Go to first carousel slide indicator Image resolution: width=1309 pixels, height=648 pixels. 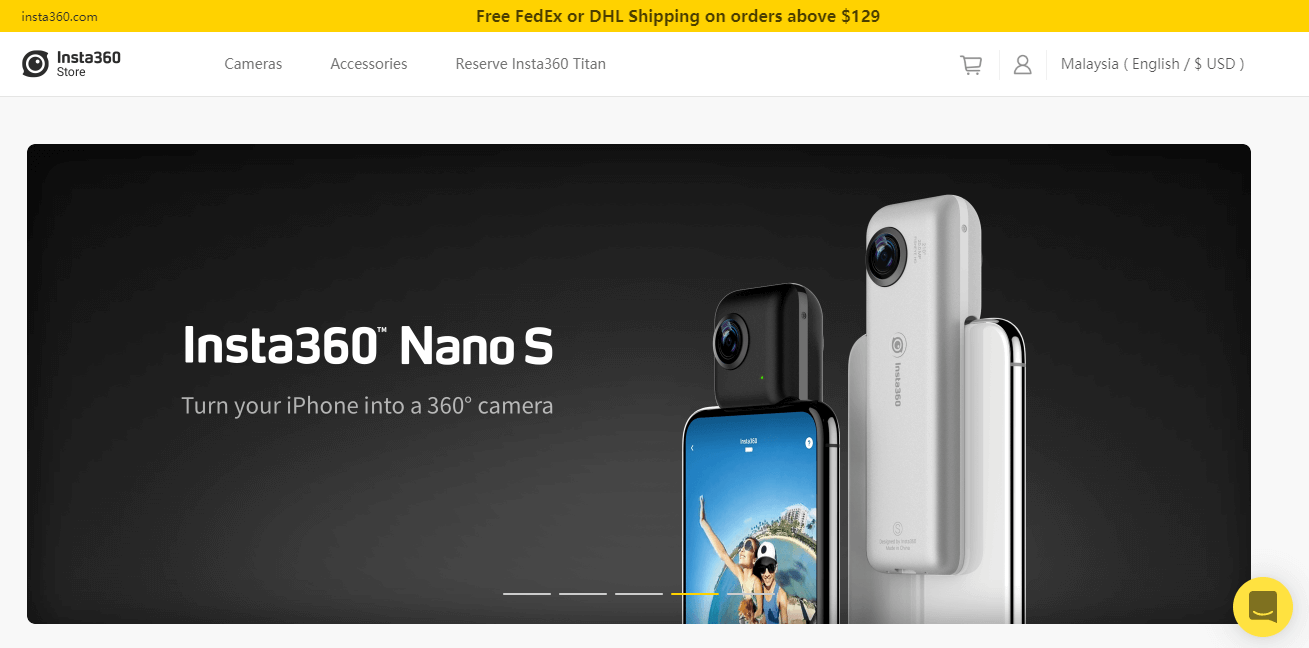click(527, 594)
